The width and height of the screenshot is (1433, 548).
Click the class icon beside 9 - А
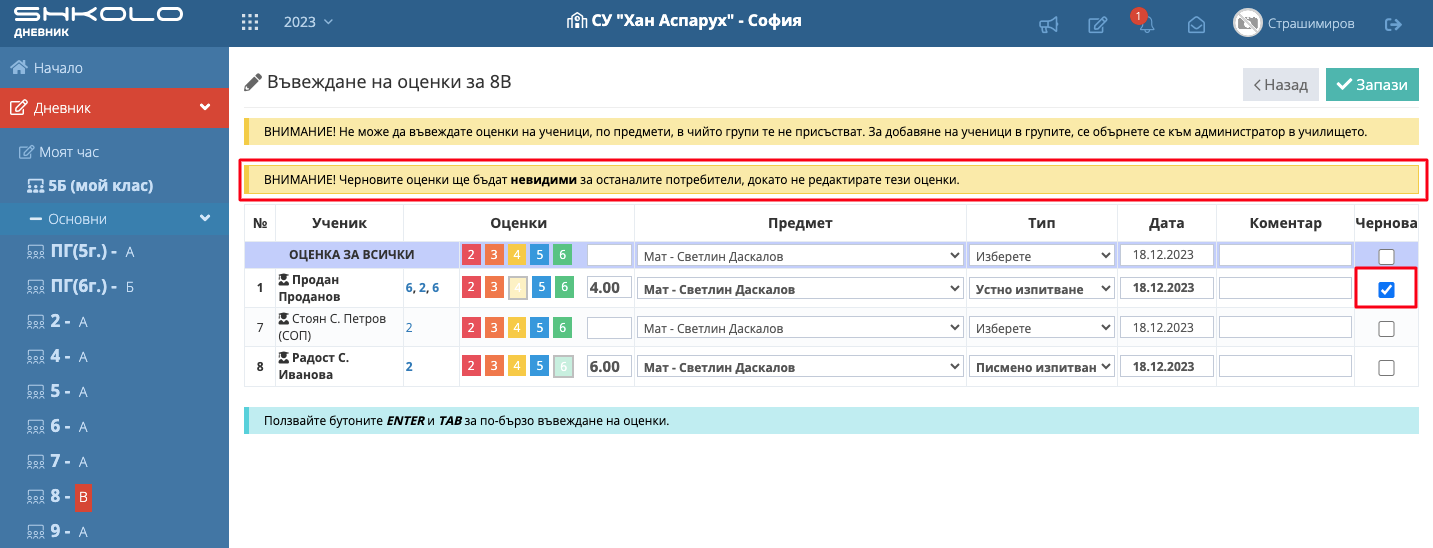point(35,532)
